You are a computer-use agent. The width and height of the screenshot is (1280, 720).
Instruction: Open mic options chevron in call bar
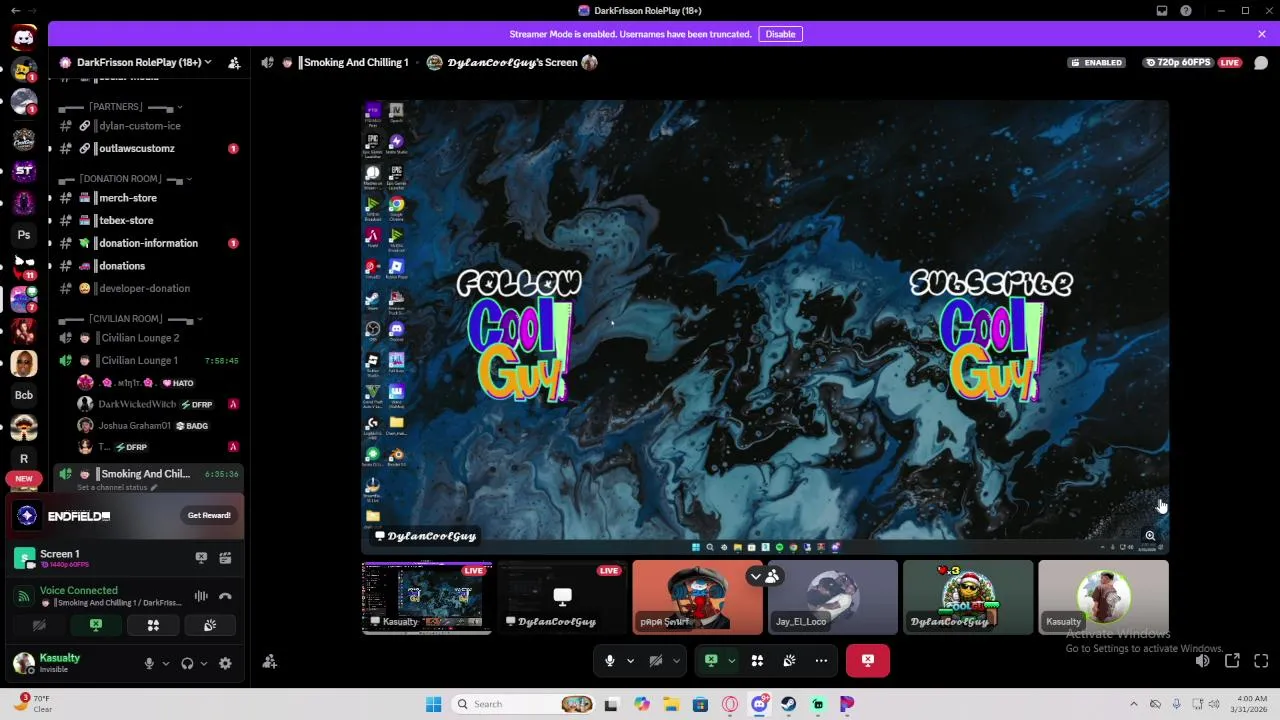630,660
